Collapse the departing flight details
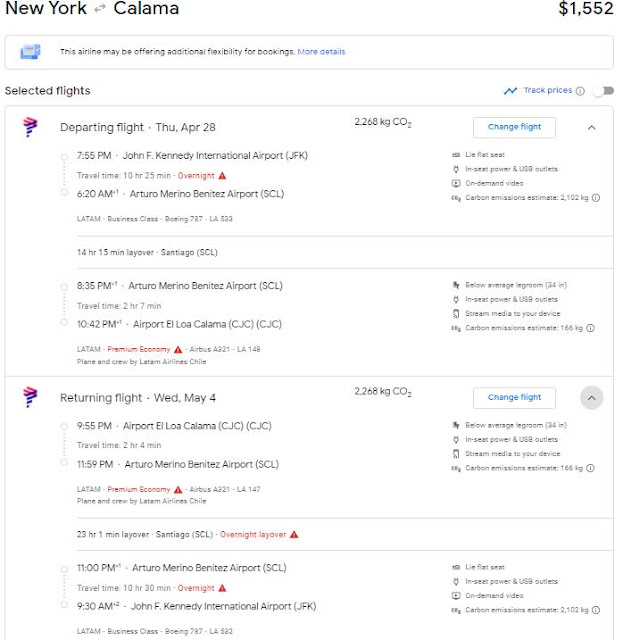 [x=591, y=127]
